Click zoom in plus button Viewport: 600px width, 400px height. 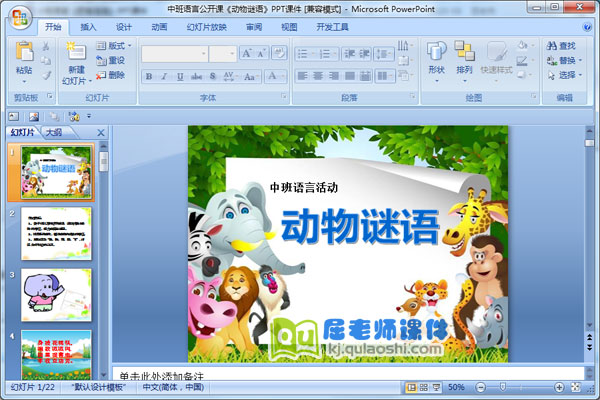(x=559, y=387)
